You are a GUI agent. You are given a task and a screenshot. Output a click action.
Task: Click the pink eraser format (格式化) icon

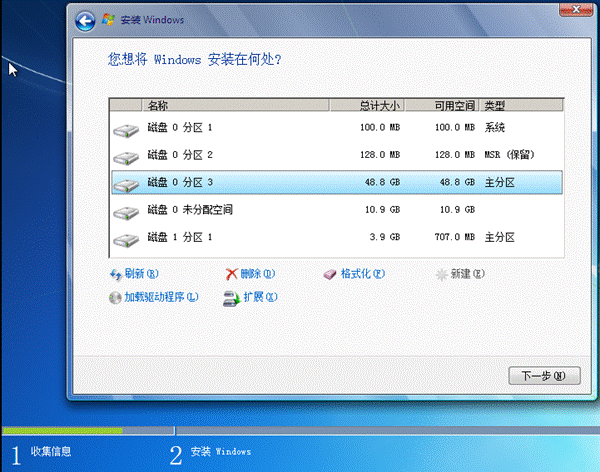[x=329, y=274]
